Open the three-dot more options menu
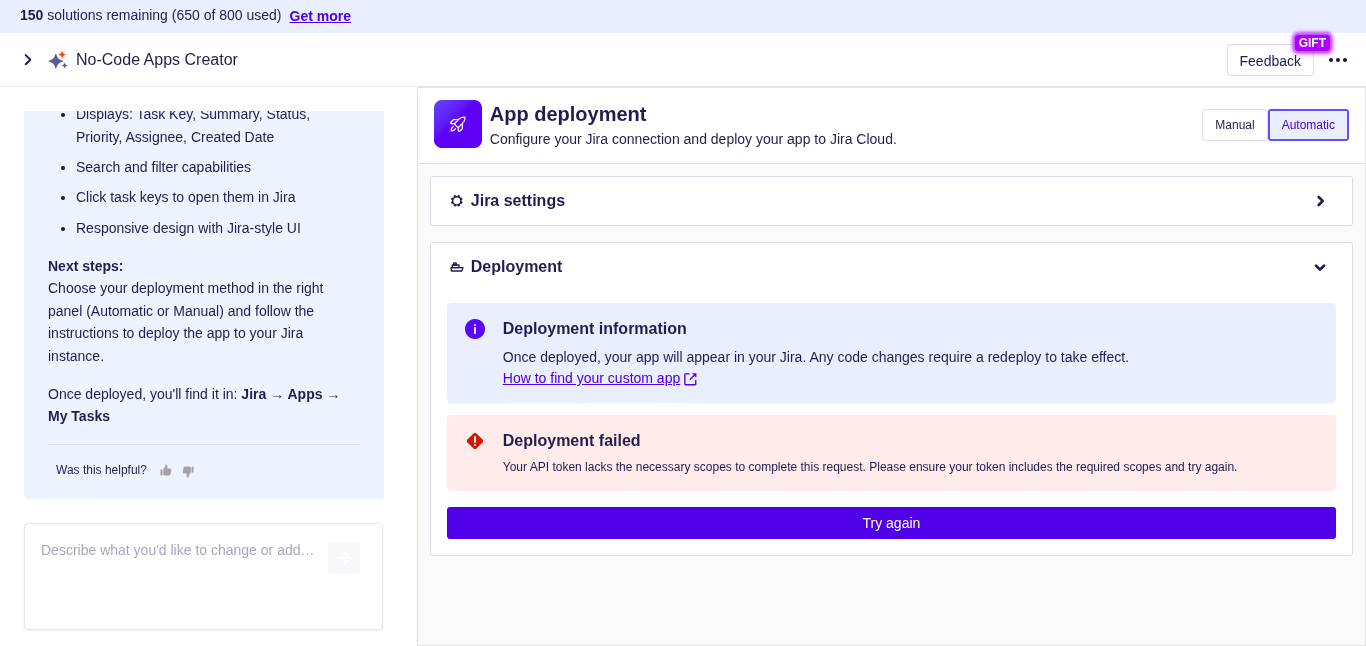This screenshot has width=1366, height=646. (x=1338, y=60)
